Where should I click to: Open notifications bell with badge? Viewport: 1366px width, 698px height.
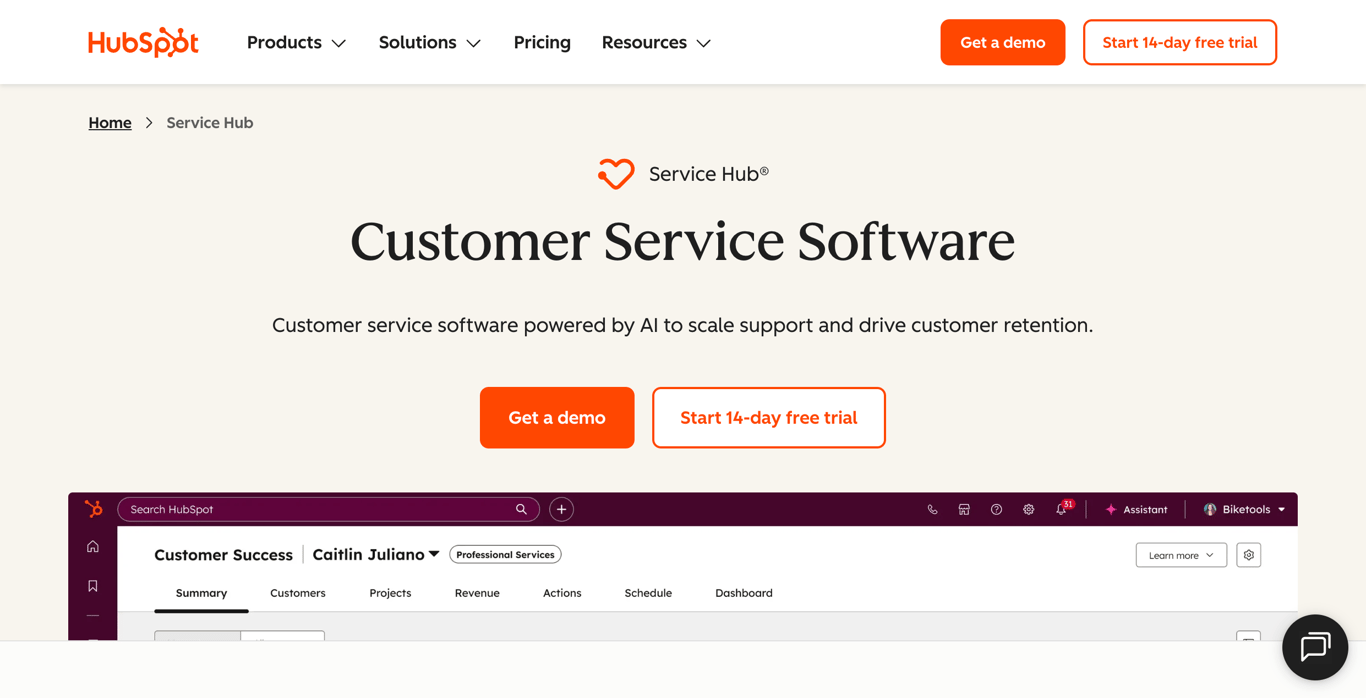pos(1062,509)
